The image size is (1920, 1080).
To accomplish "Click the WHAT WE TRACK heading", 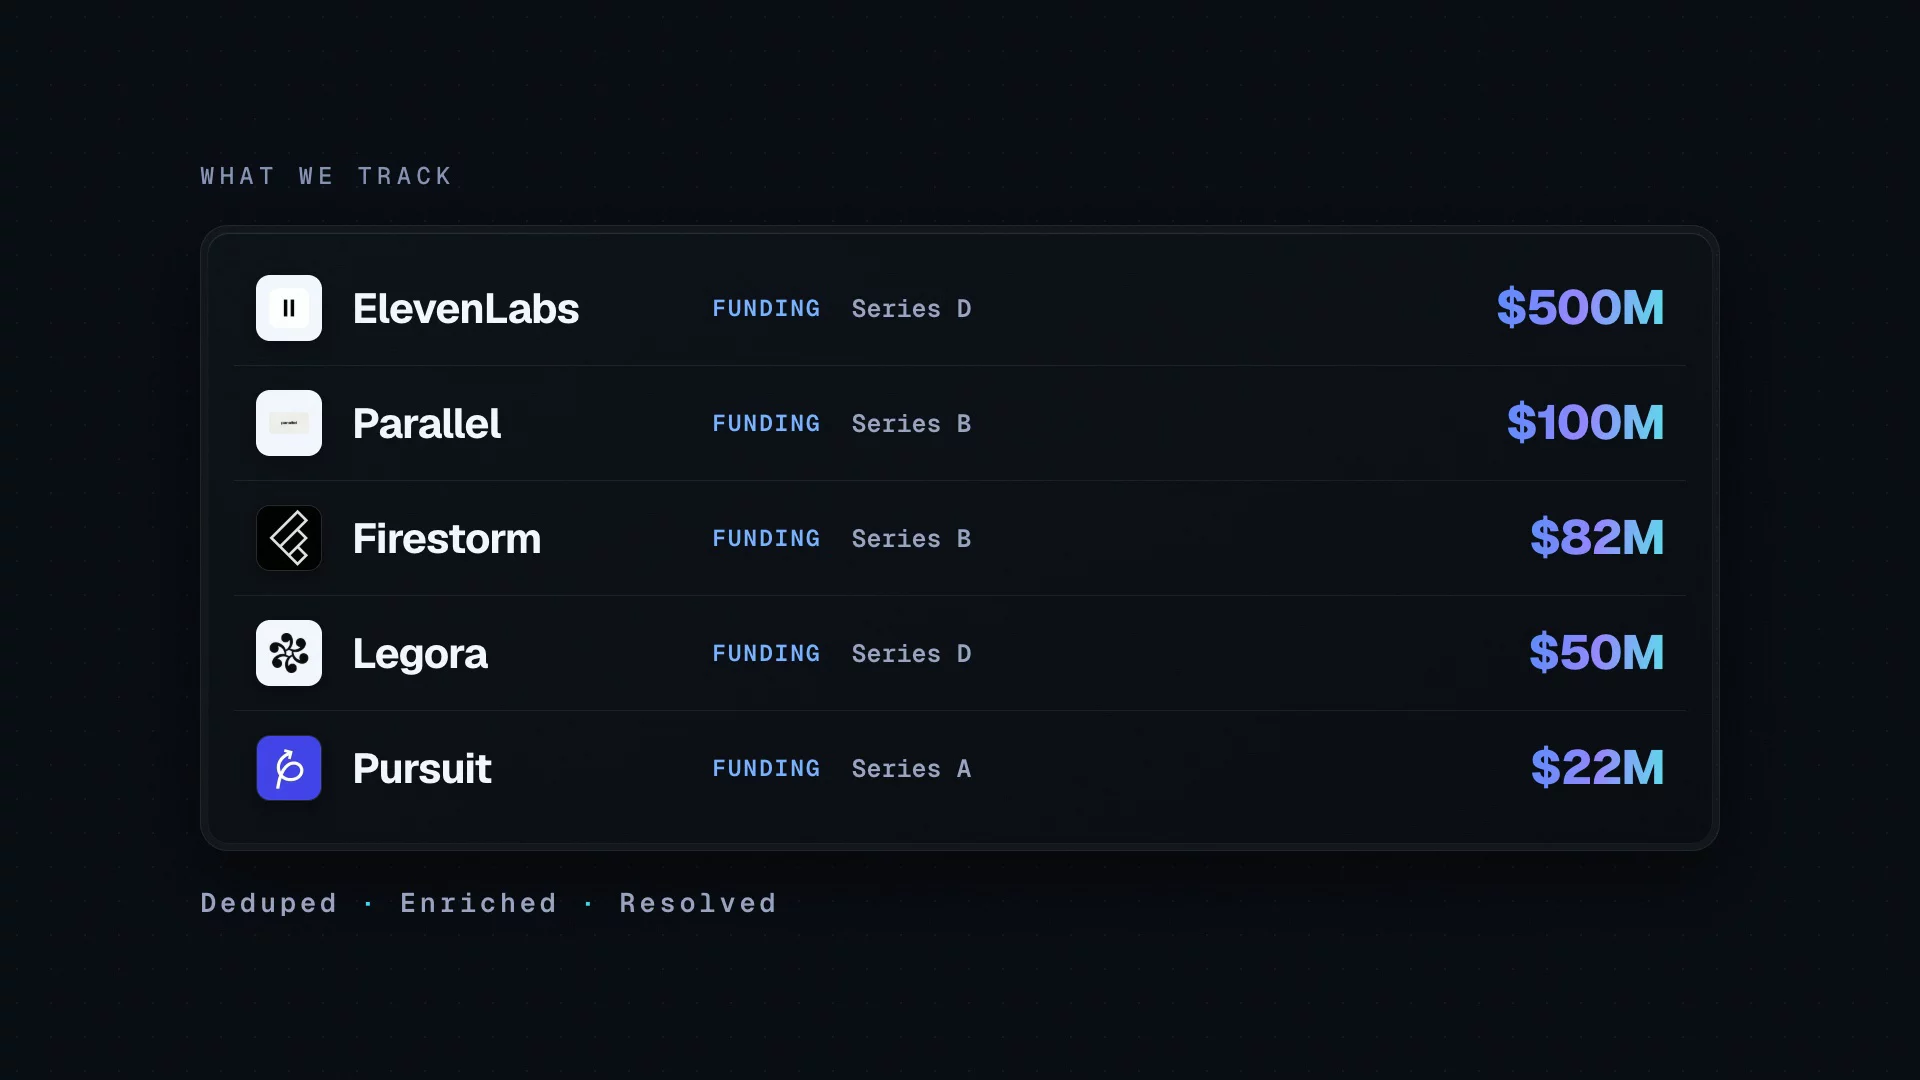I will pos(326,176).
